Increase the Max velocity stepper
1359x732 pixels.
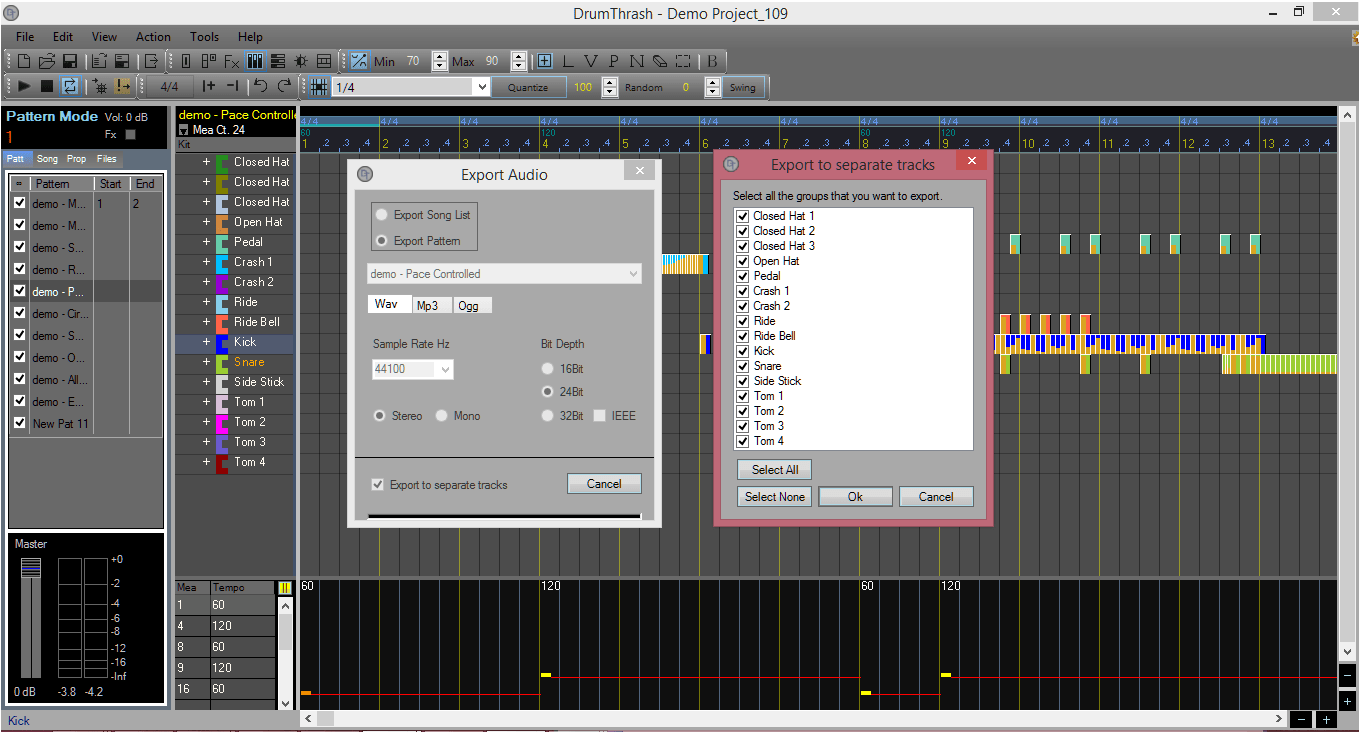pos(518,56)
